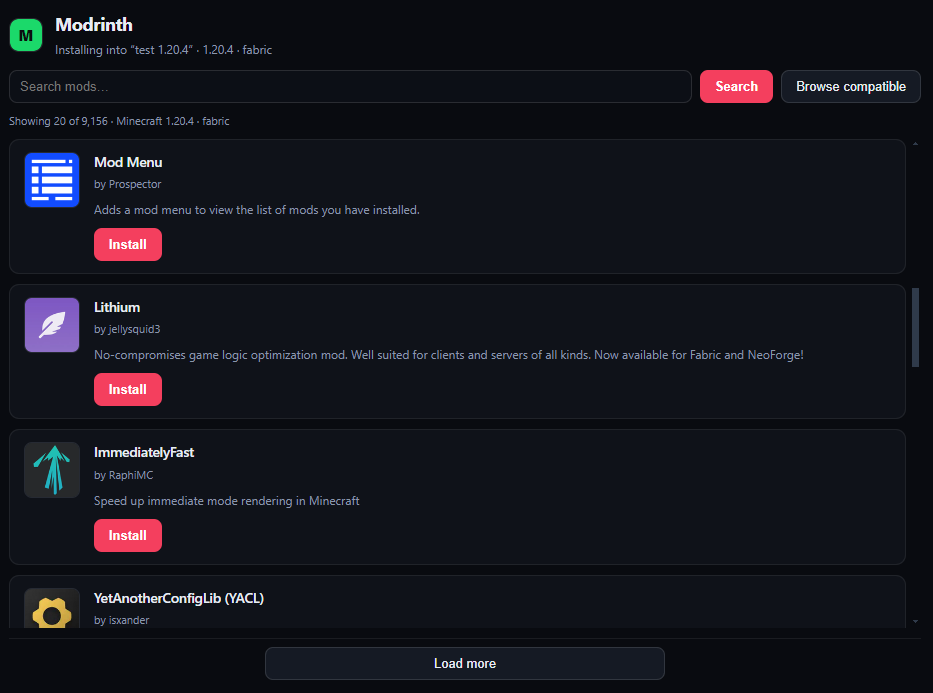Viewport: 933px width, 693px height.
Task: Click description 'No-compromises game logic optimization mod'
Action: coord(449,355)
